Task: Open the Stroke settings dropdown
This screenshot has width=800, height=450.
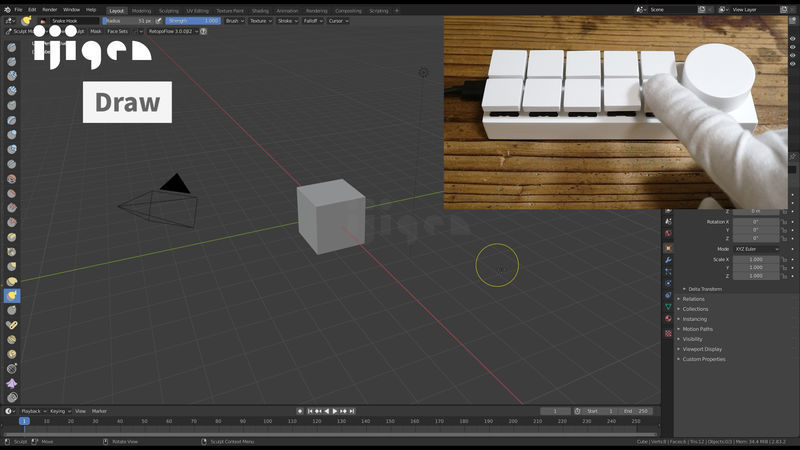Action: (288, 21)
